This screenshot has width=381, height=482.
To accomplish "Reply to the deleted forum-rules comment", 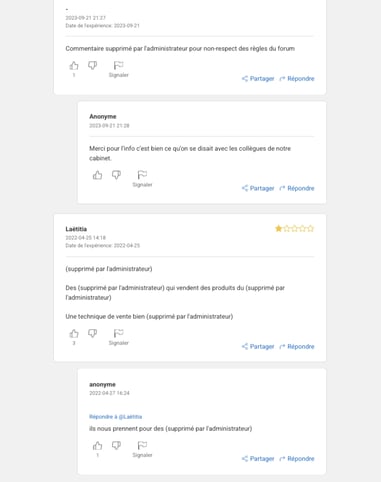I will point(297,79).
